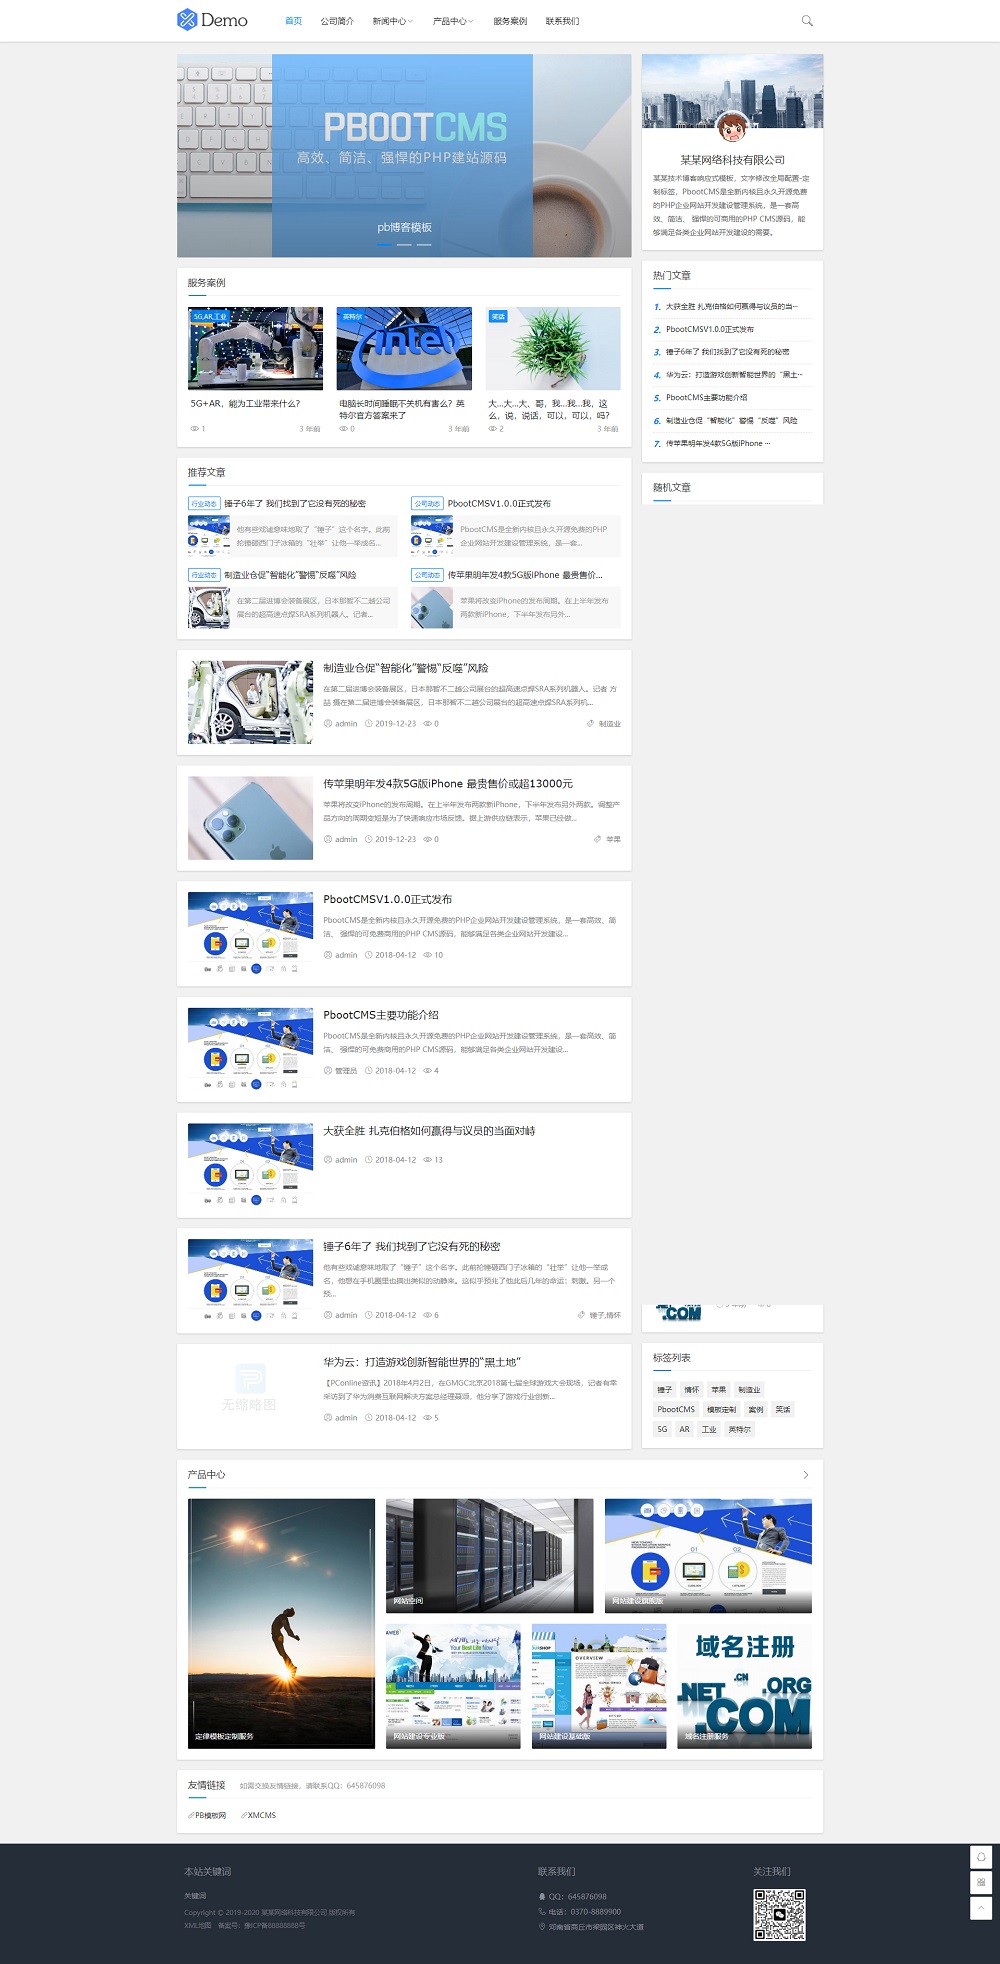Open the Intel case thumbnail

click(404, 348)
